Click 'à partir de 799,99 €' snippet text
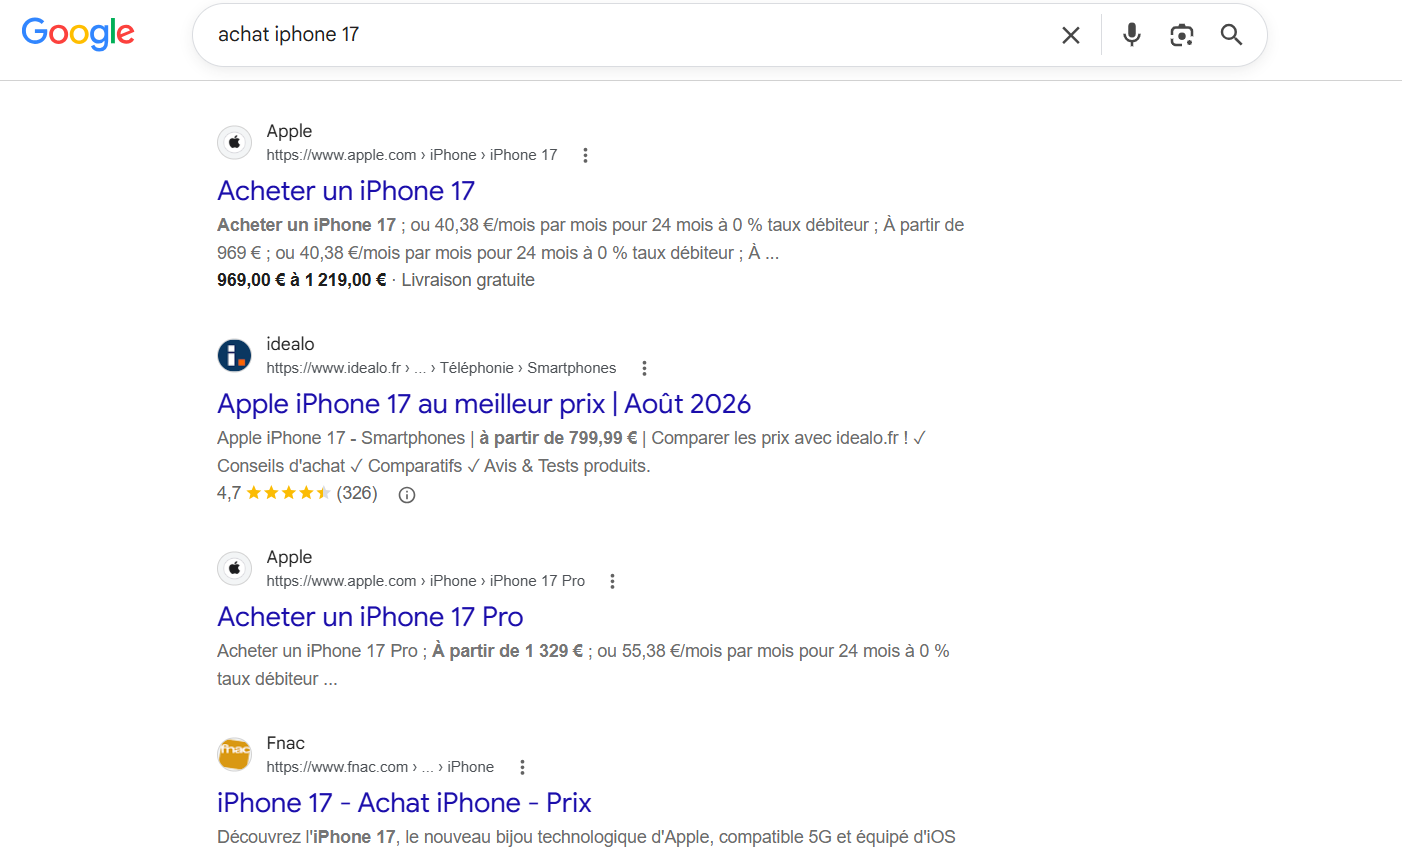1402x855 pixels. coord(558,438)
